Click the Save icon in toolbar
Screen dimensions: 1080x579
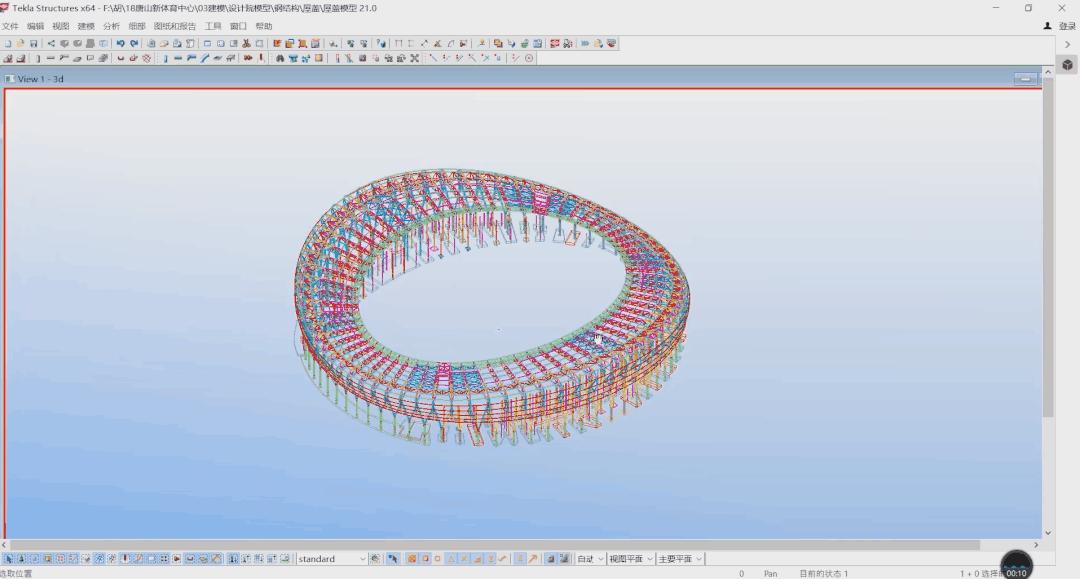33,44
